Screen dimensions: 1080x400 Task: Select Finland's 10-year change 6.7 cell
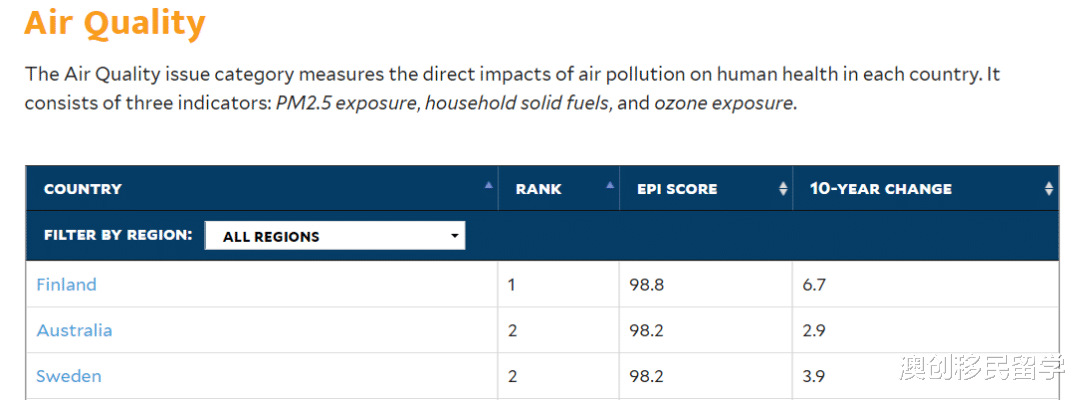click(x=814, y=284)
